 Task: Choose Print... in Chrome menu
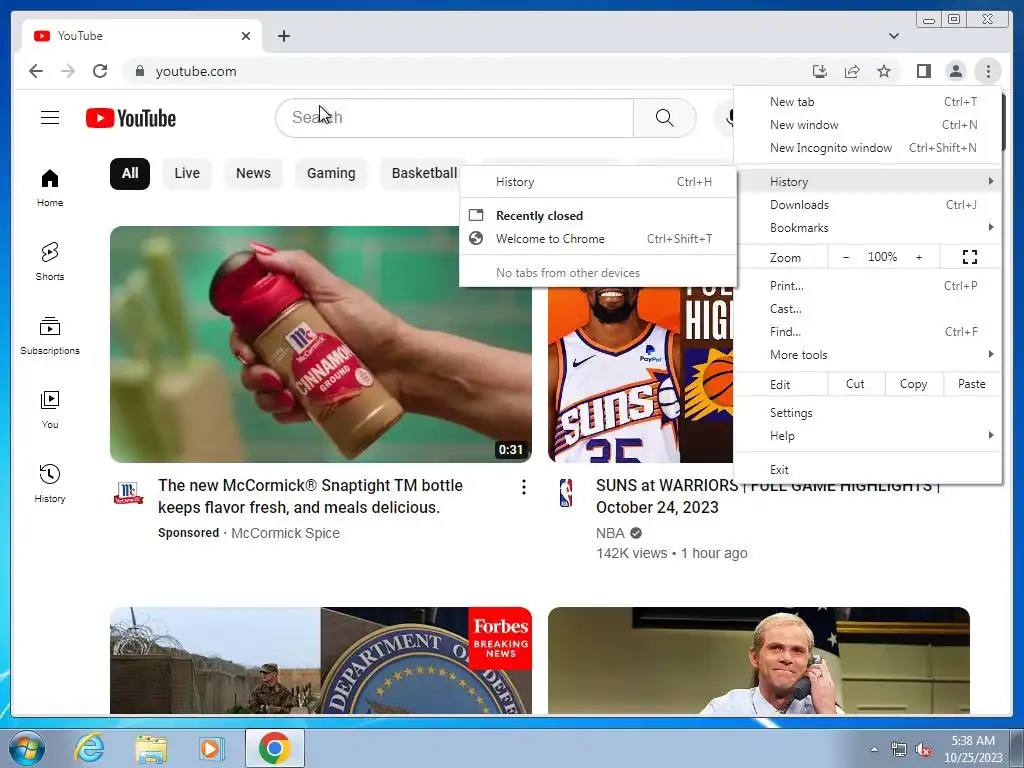[x=868, y=286]
